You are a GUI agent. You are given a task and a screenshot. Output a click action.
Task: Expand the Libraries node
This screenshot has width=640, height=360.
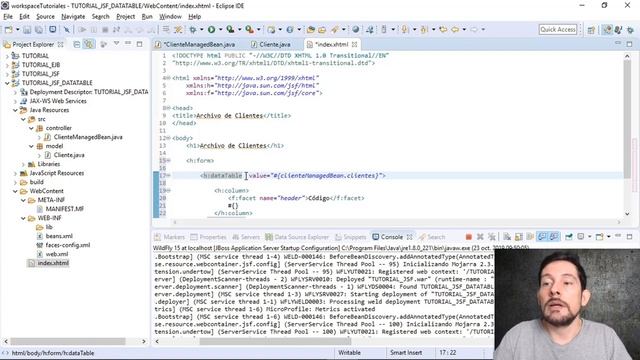pos(23,164)
